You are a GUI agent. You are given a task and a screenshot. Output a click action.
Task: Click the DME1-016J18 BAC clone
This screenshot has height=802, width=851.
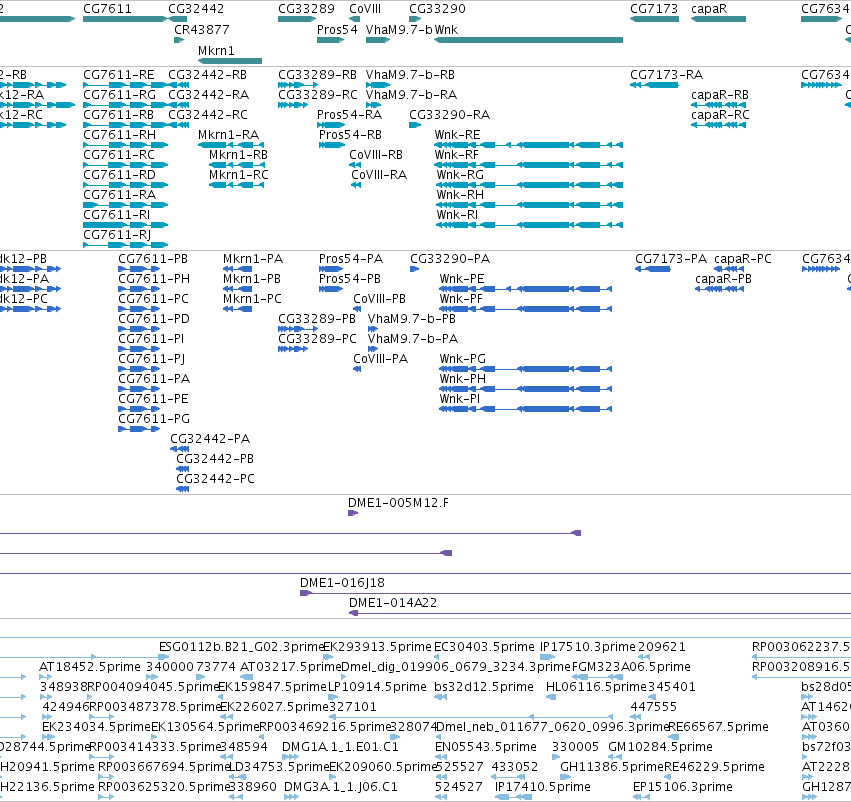tap(342, 583)
